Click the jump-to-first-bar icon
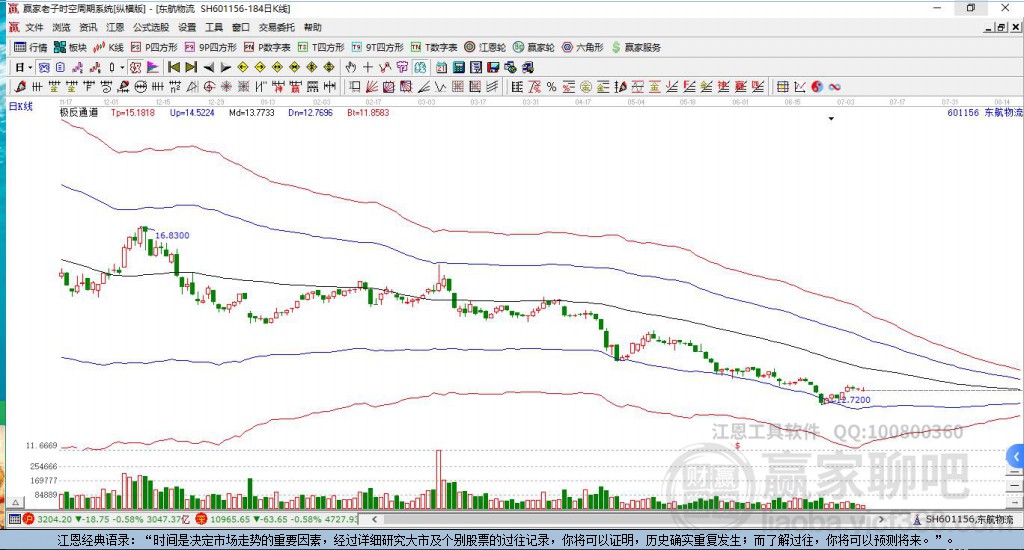This screenshot has width=1024, height=550. (x=174, y=67)
